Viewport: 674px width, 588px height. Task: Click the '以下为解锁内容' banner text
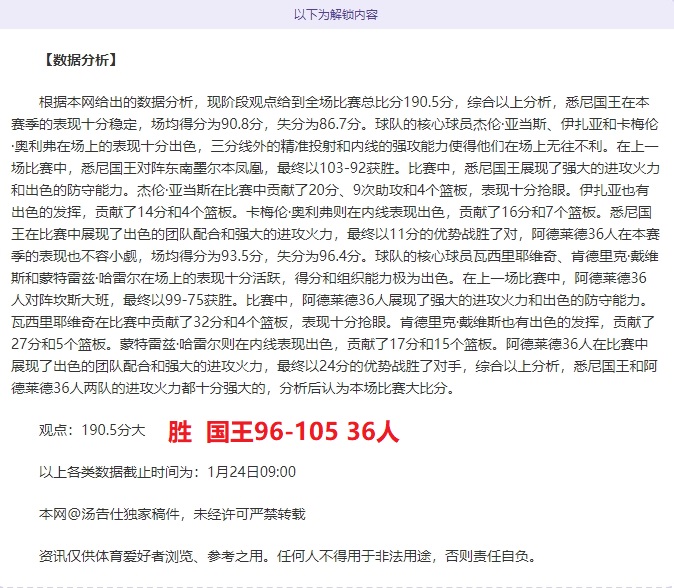coord(336,15)
